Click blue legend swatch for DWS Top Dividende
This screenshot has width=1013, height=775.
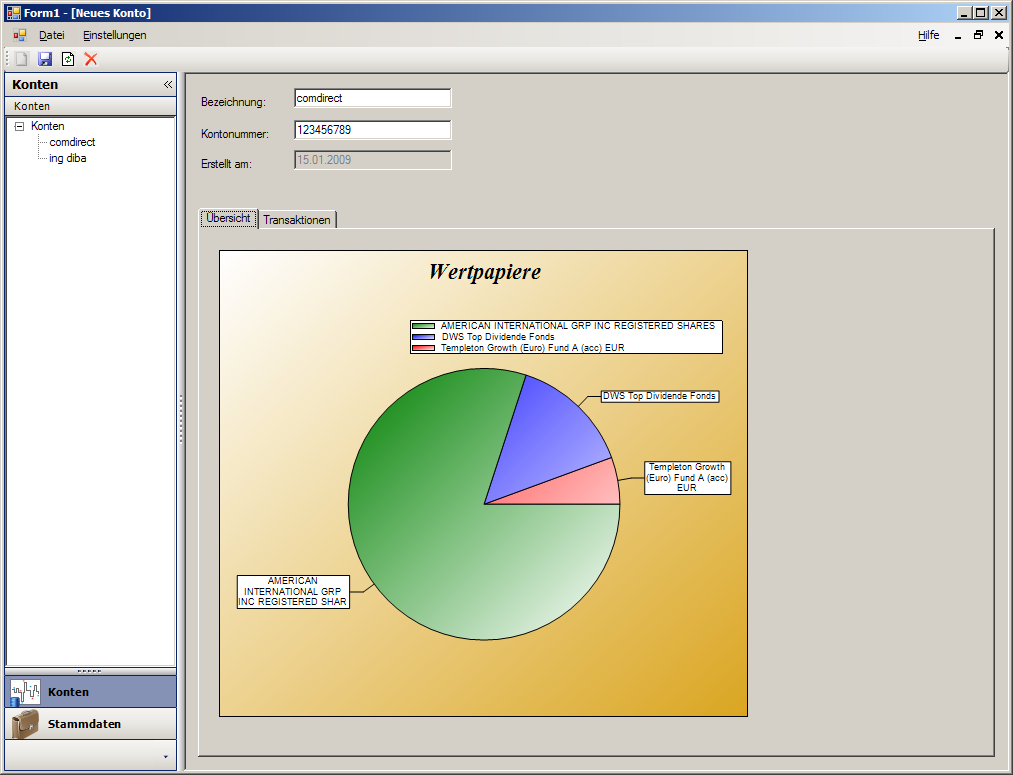click(x=424, y=337)
